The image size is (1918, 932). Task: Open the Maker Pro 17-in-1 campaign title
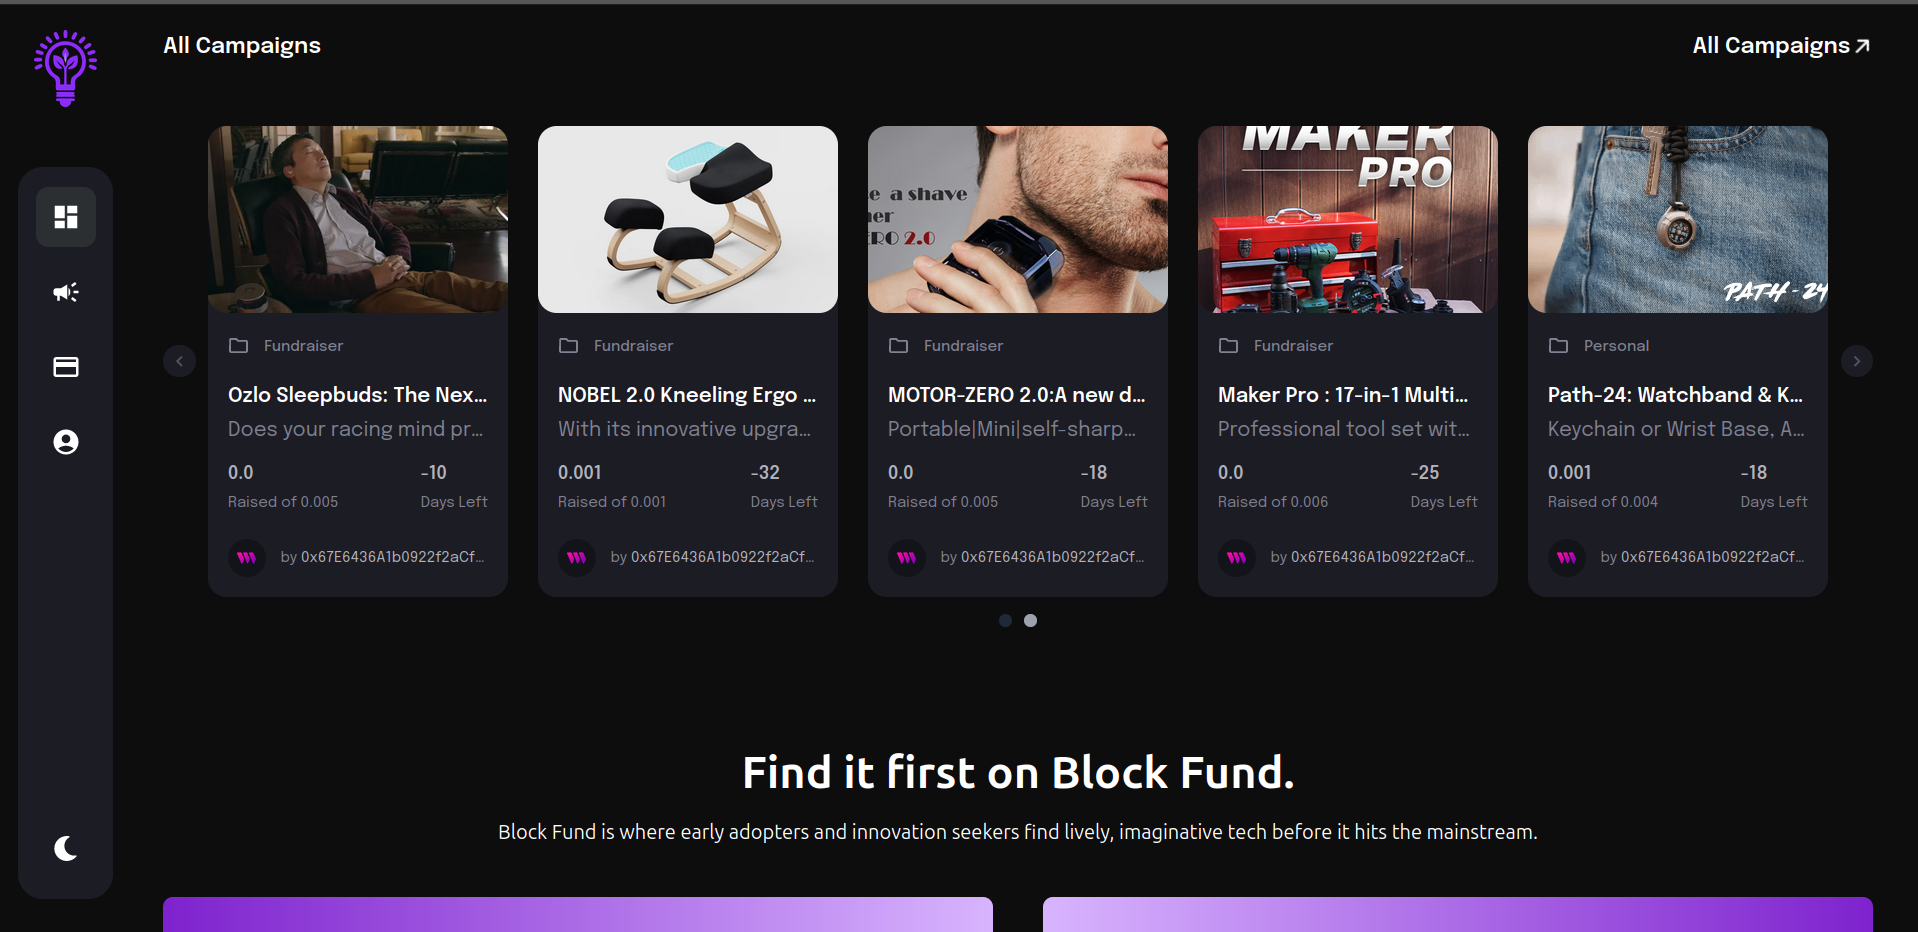pos(1343,395)
